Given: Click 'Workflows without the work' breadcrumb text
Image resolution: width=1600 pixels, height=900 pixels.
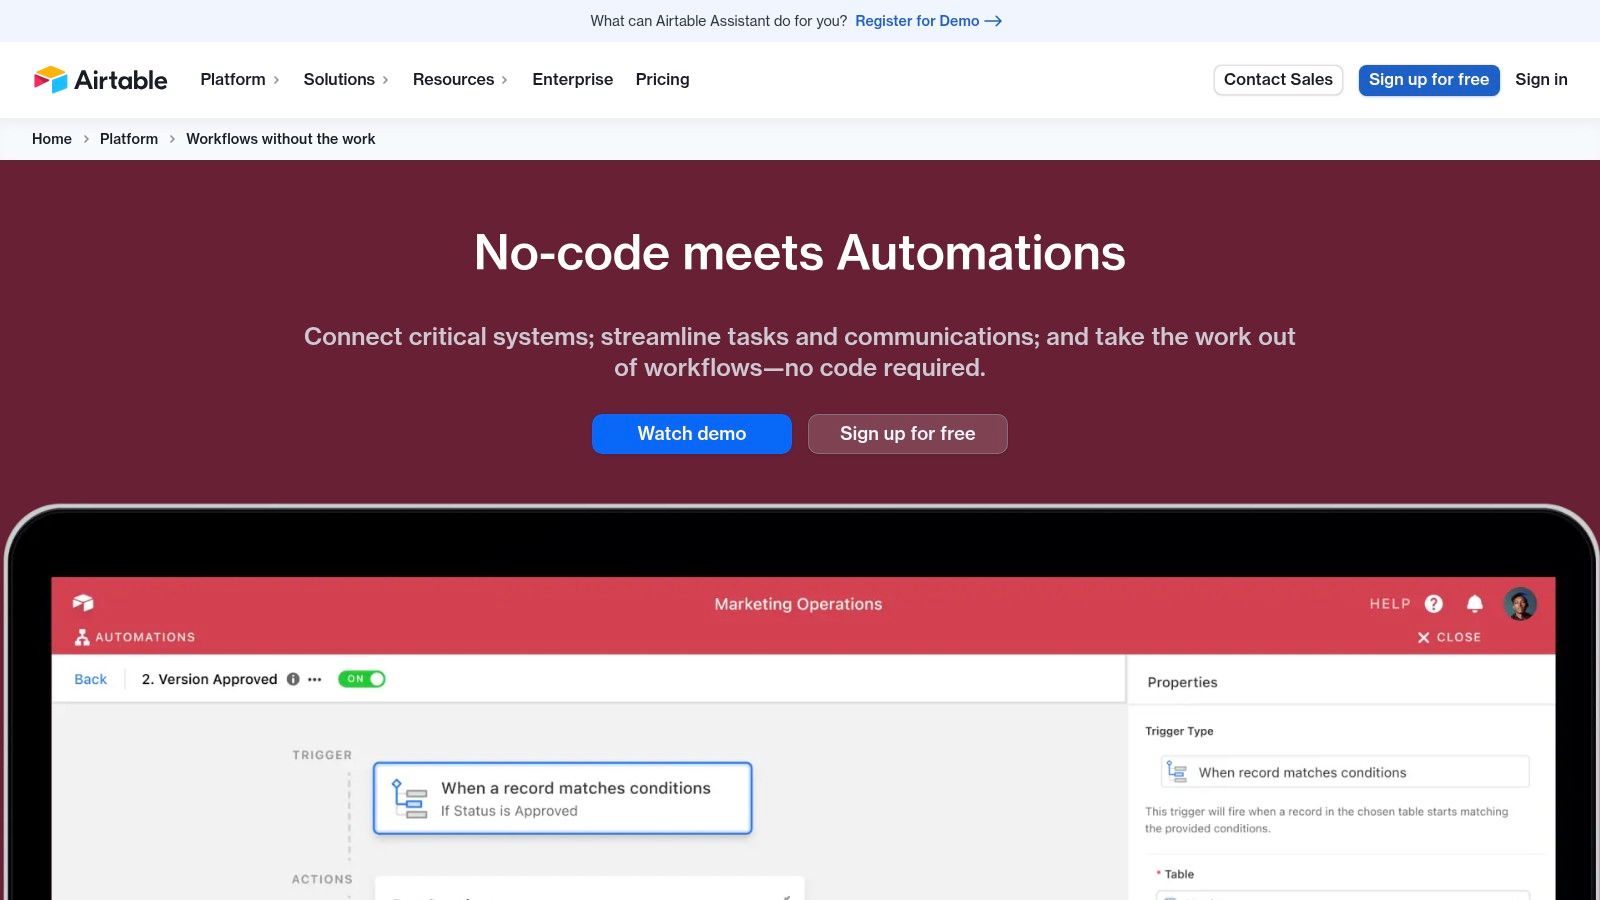Looking at the screenshot, I should [281, 139].
